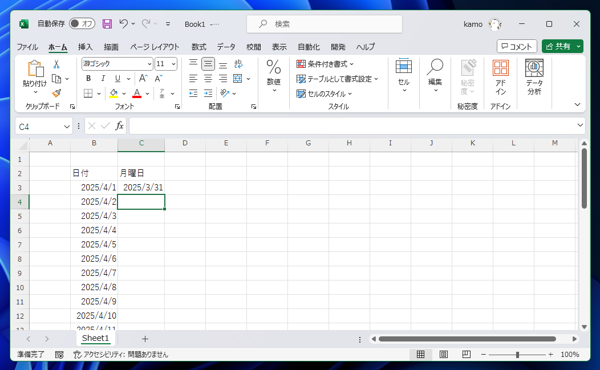Click the Borders icon
Image resolution: width=600 pixels, height=370 pixels.
pyautogui.click(x=88, y=93)
